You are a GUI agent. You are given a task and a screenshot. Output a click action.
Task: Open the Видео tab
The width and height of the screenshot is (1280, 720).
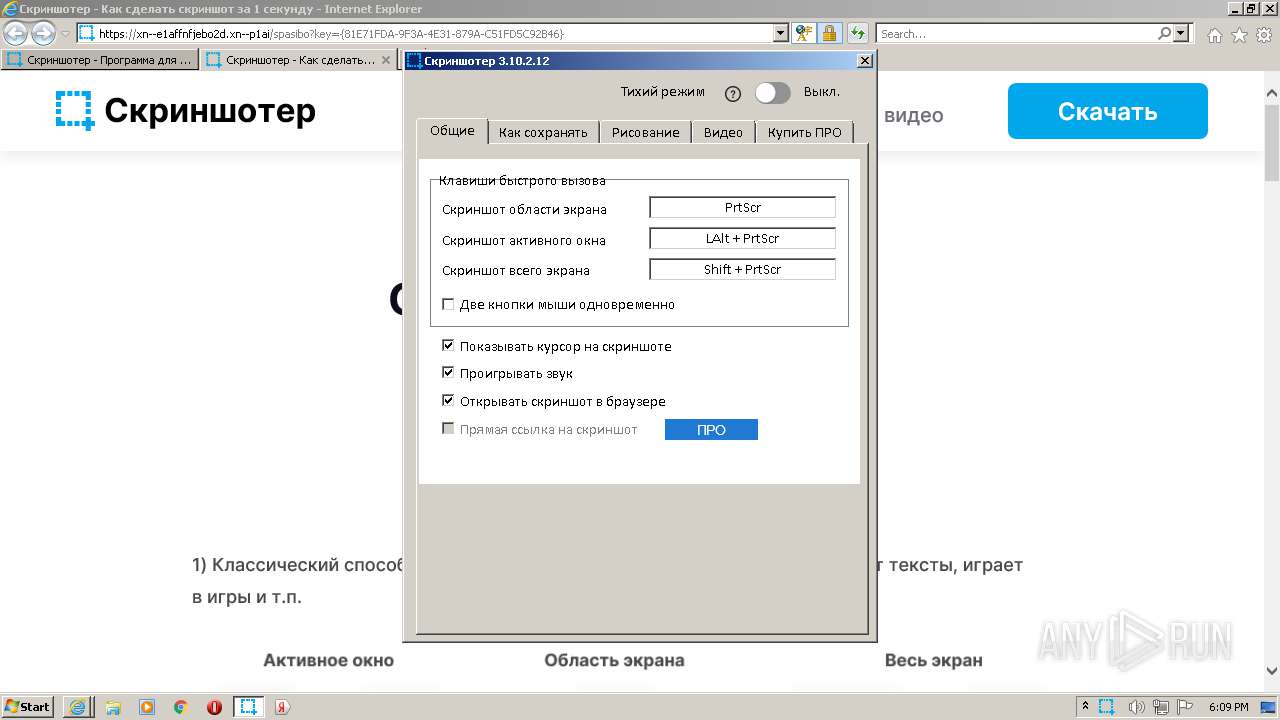coord(723,132)
